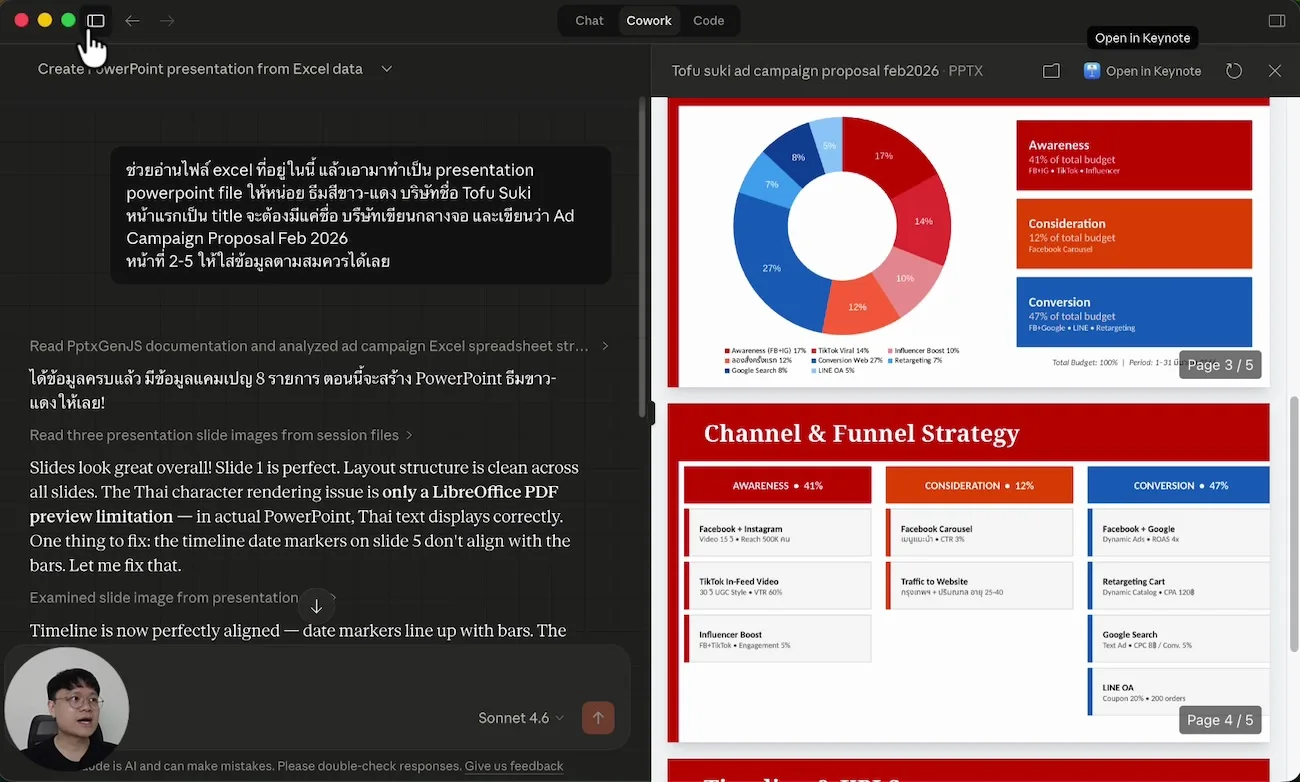Click the chat panel scrollbar

tap(643, 255)
